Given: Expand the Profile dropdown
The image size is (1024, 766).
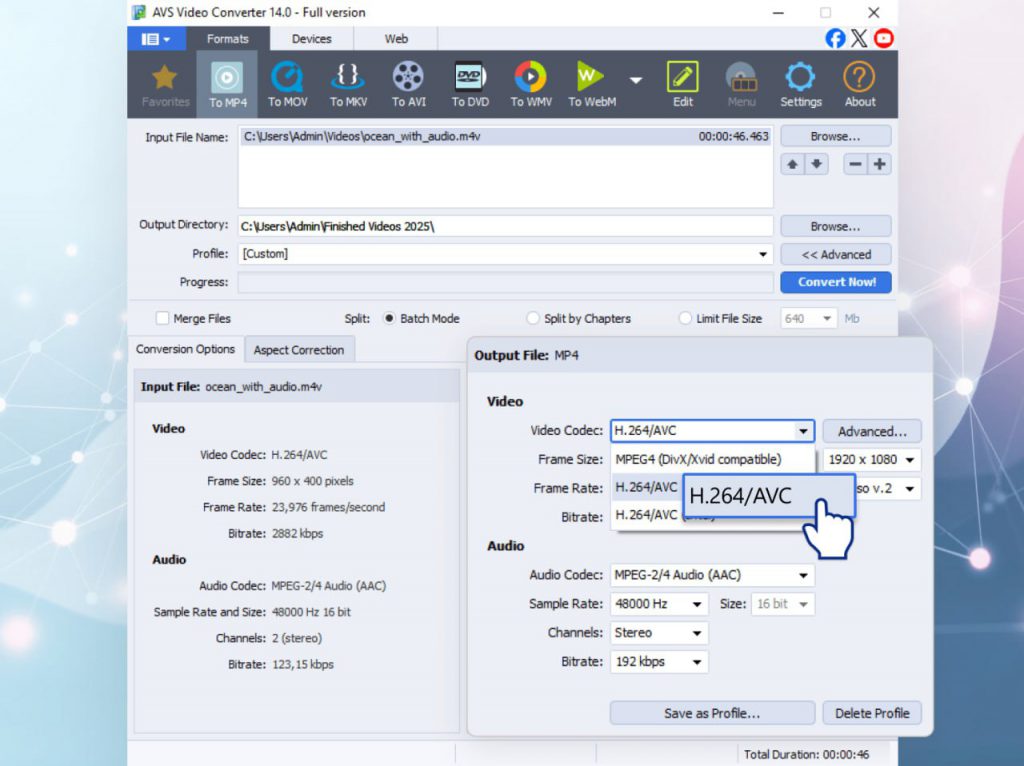Looking at the screenshot, I should (764, 255).
